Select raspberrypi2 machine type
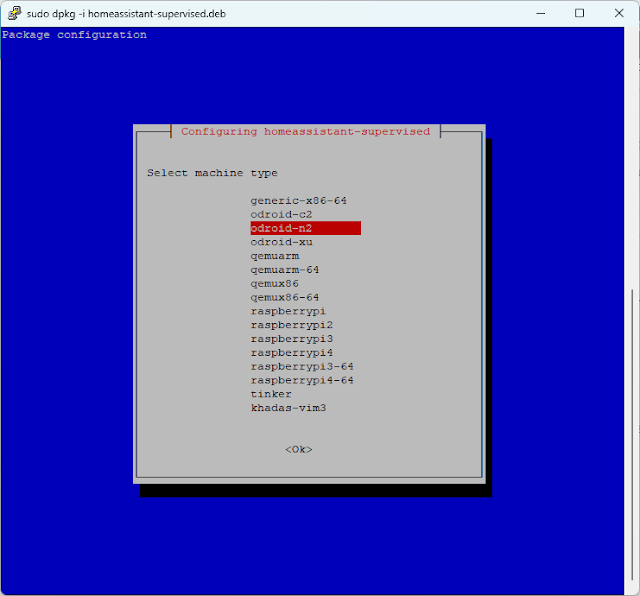 pyautogui.click(x=292, y=325)
